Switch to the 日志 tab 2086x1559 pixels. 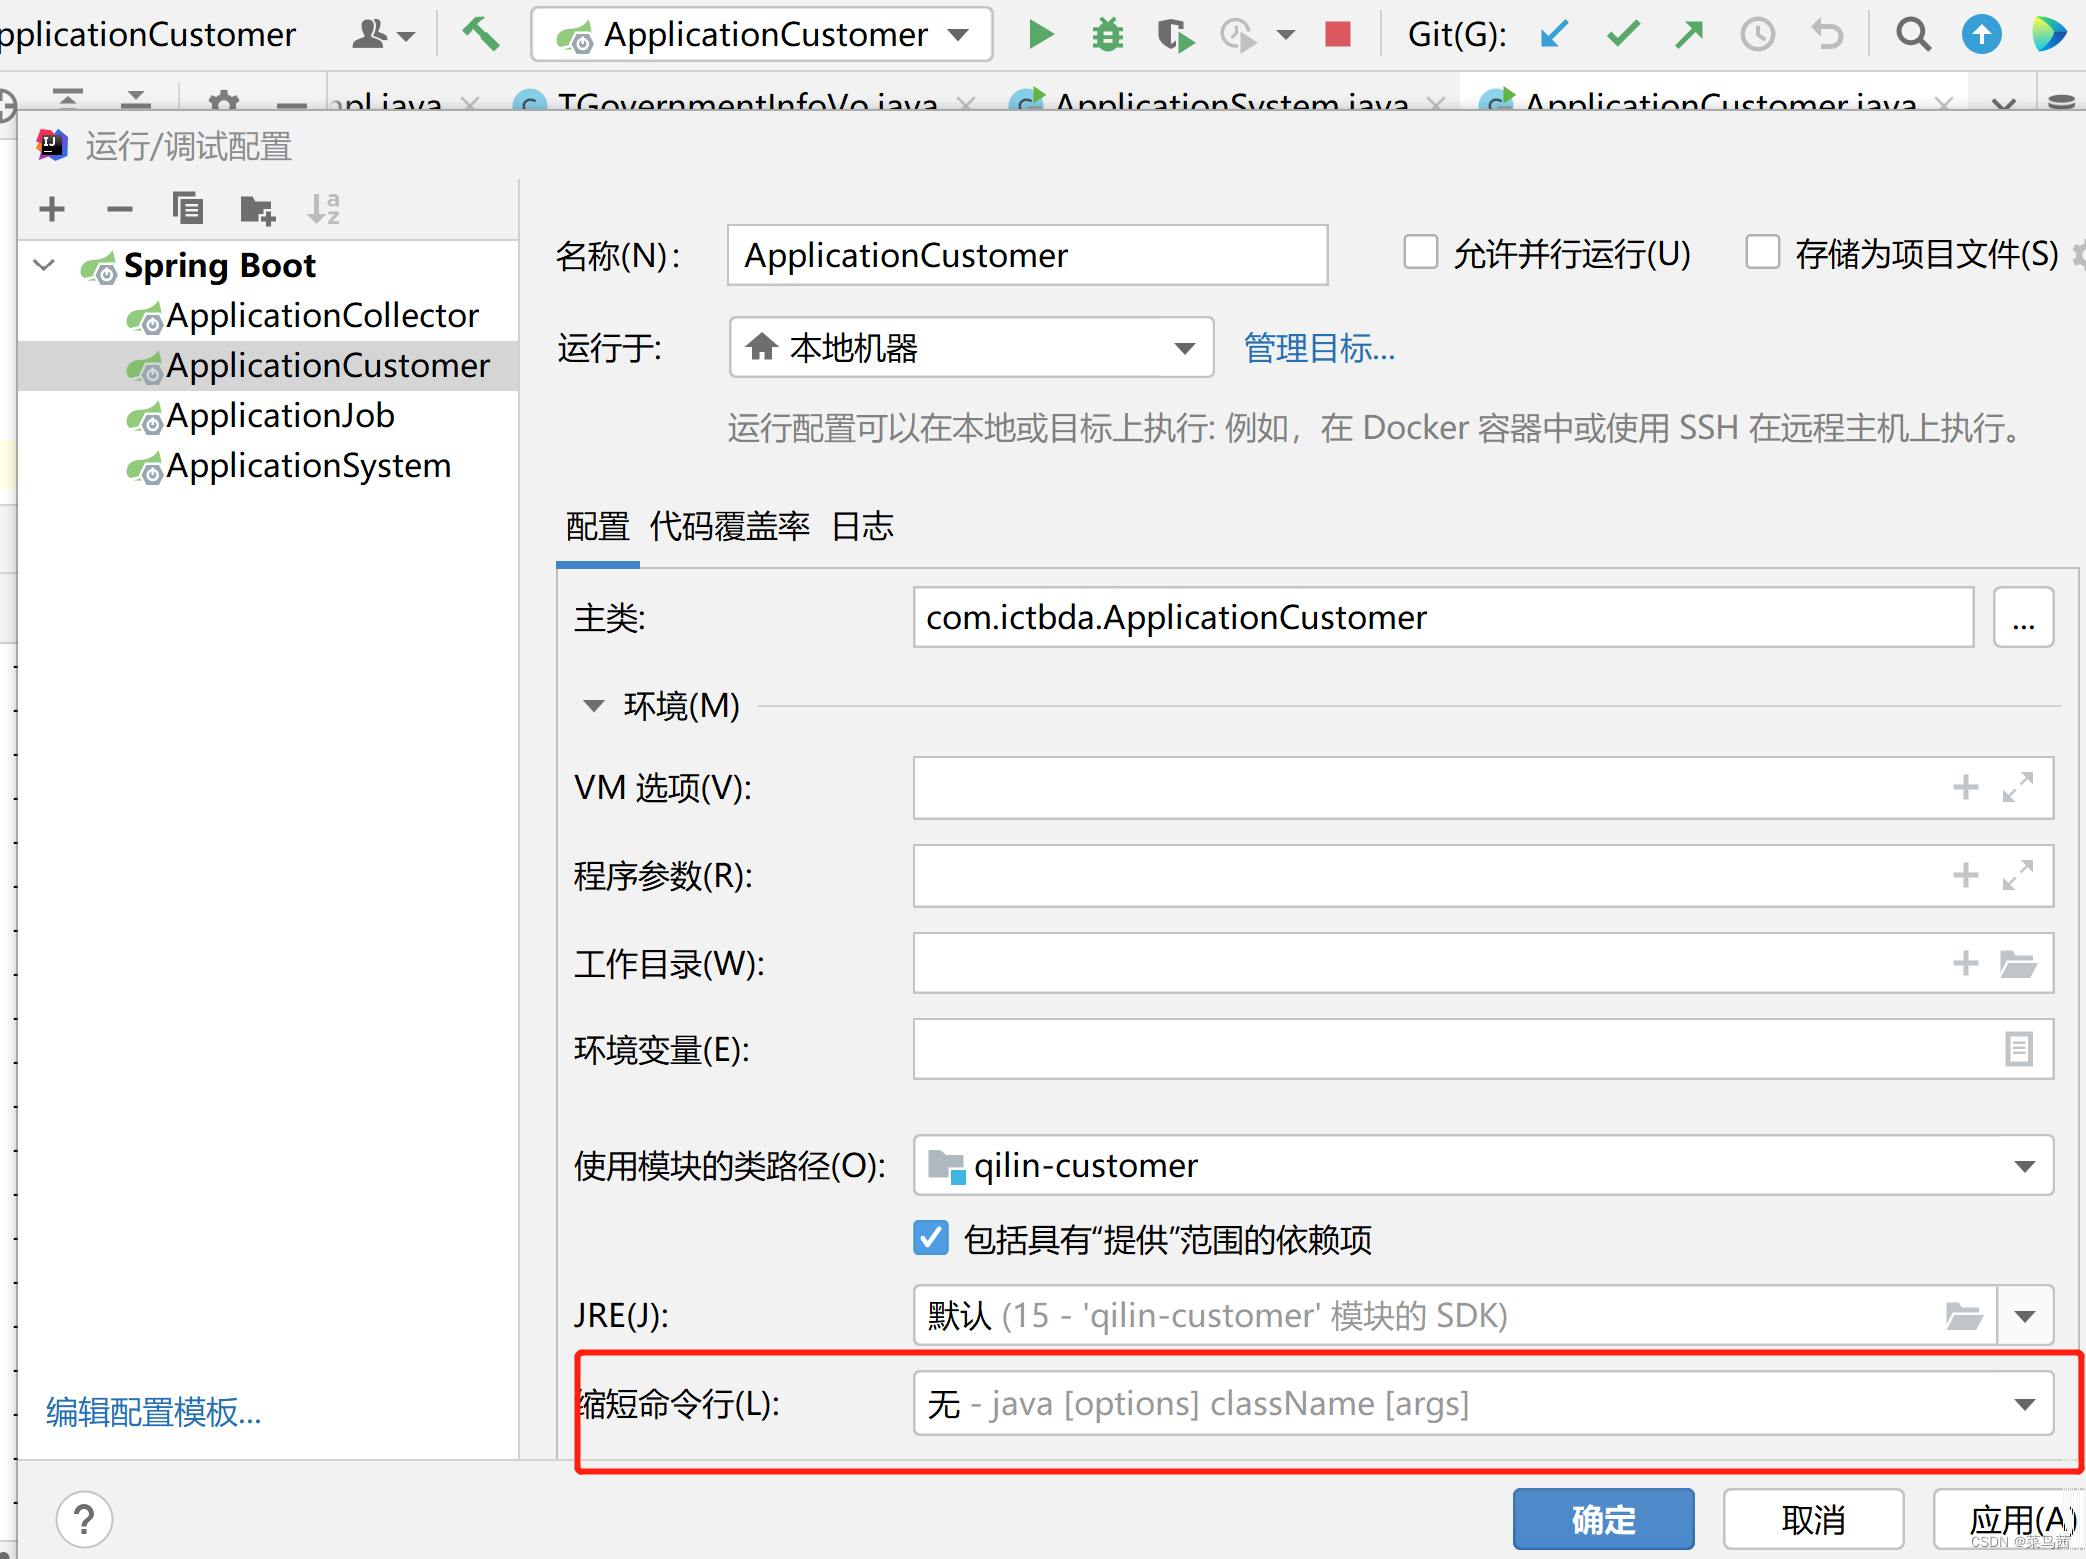point(862,527)
